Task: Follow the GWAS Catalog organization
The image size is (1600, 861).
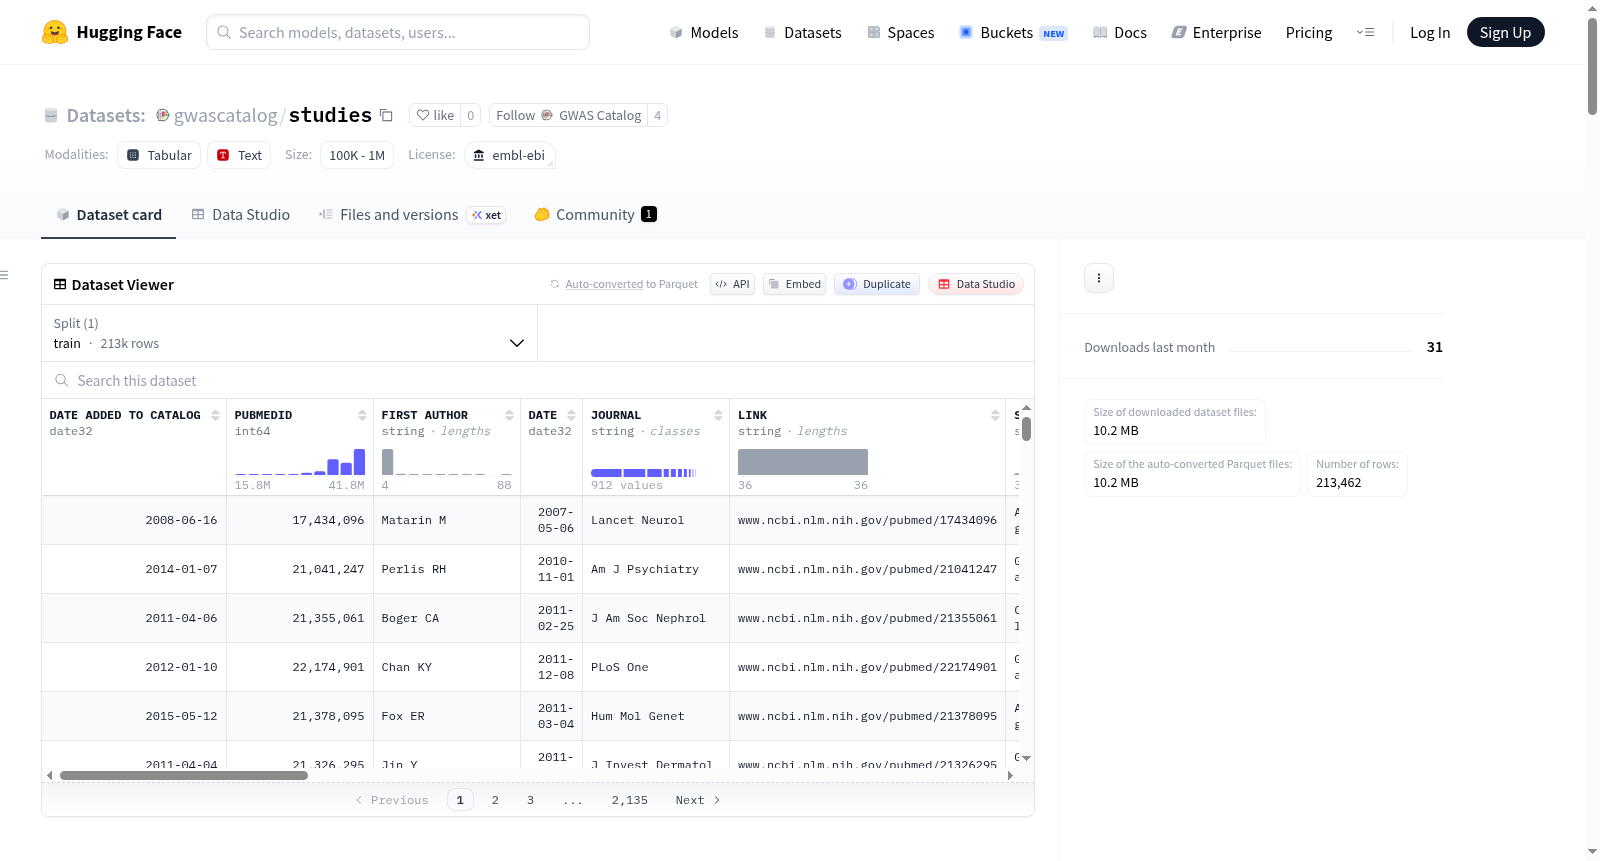Action: pos(568,115)
